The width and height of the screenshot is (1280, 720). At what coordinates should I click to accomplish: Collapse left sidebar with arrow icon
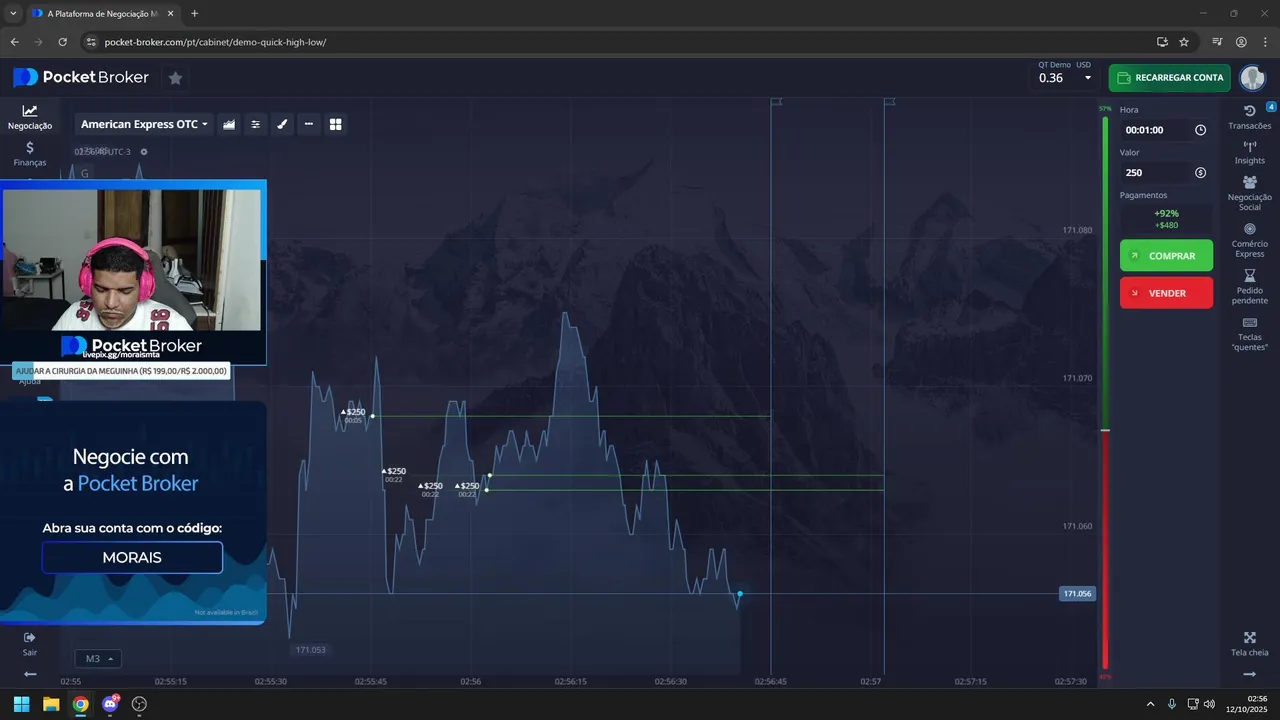(30, 674)
